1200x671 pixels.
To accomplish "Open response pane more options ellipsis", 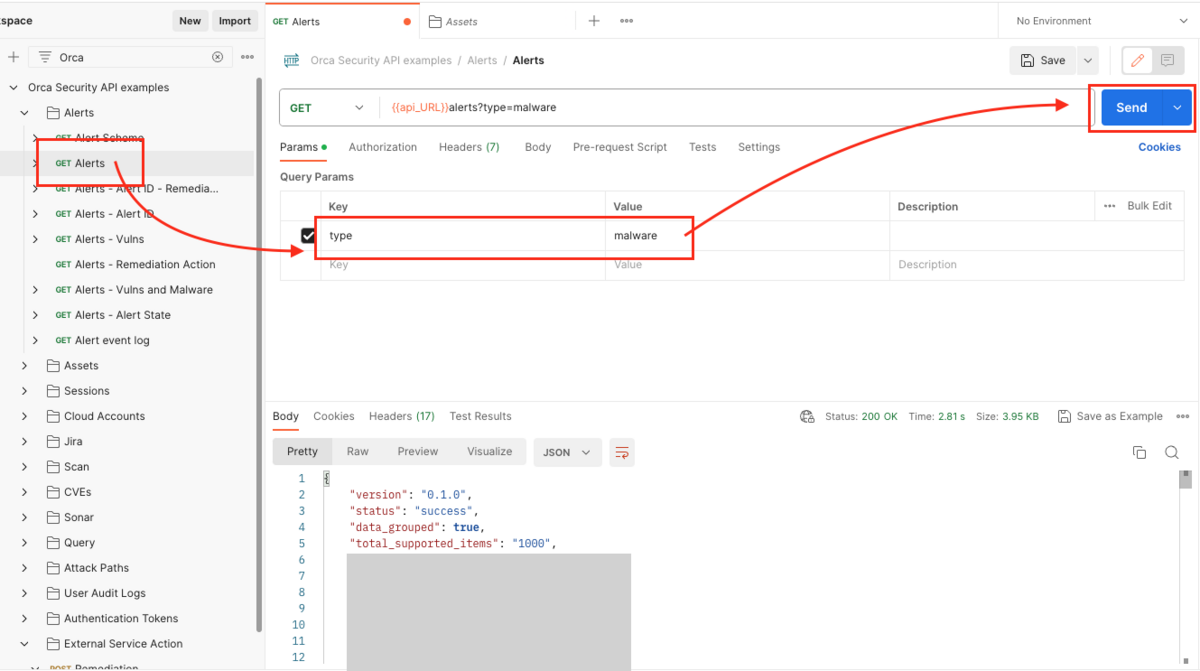I will tap(1183, 417).
